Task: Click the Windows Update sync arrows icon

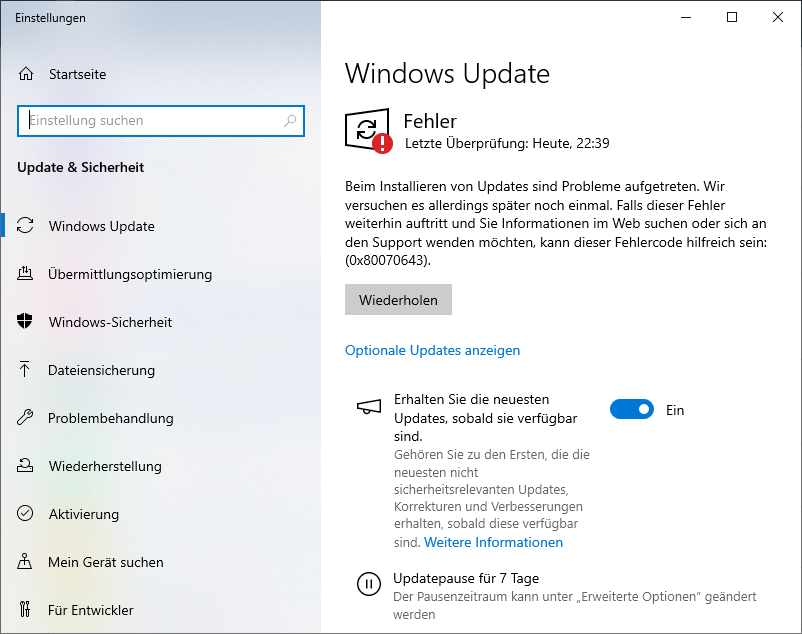Action: coord(25,225)
